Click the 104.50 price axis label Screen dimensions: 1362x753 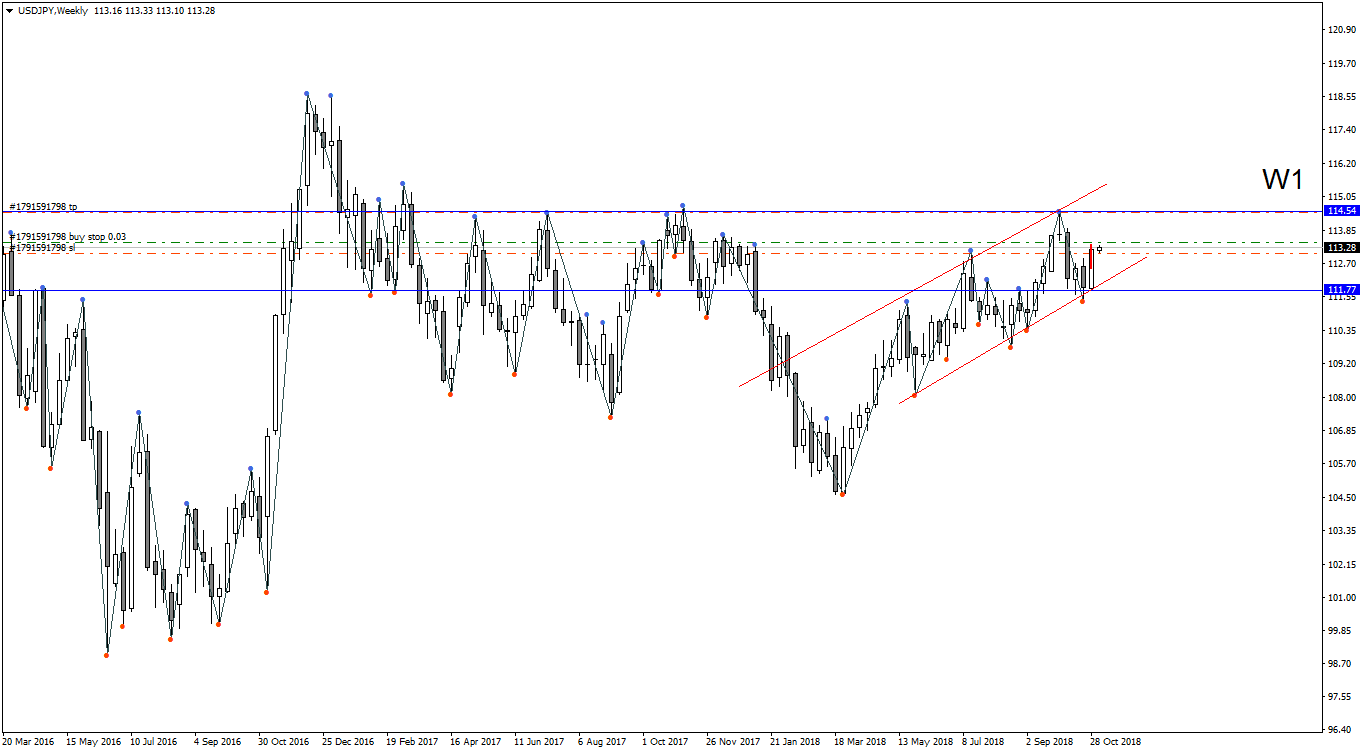tap(1340, 497)
